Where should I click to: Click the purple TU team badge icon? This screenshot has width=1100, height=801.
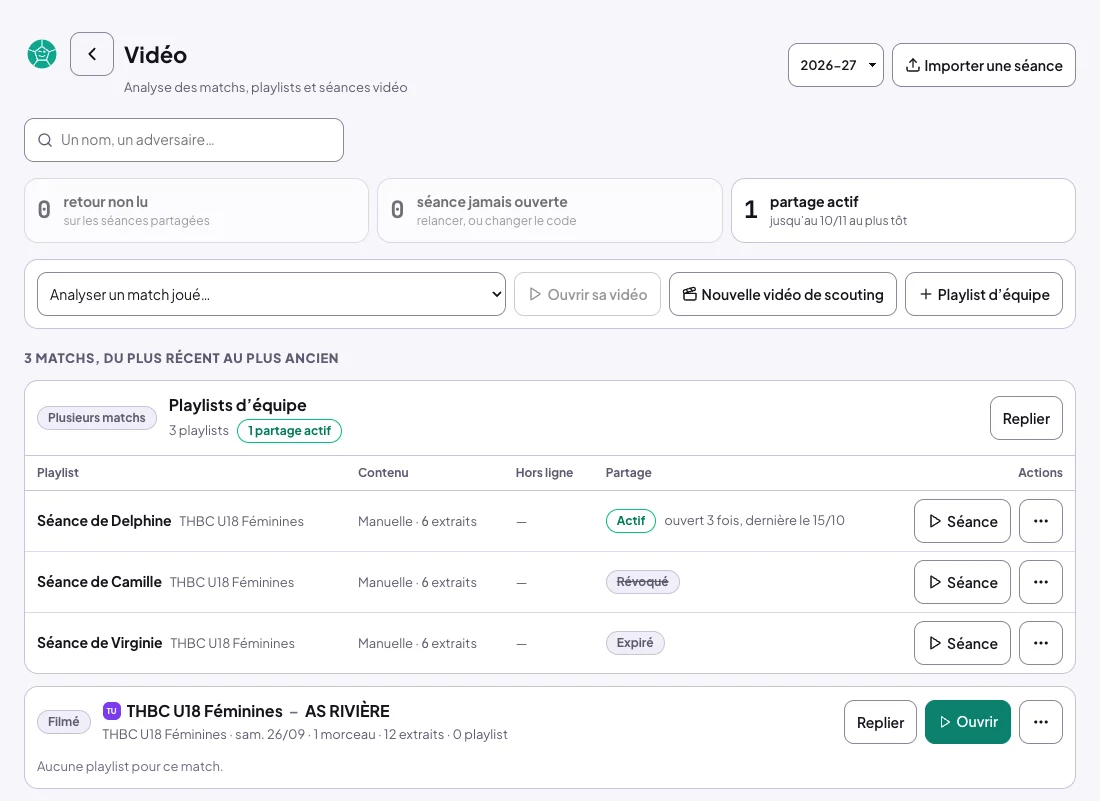point(112,711)
